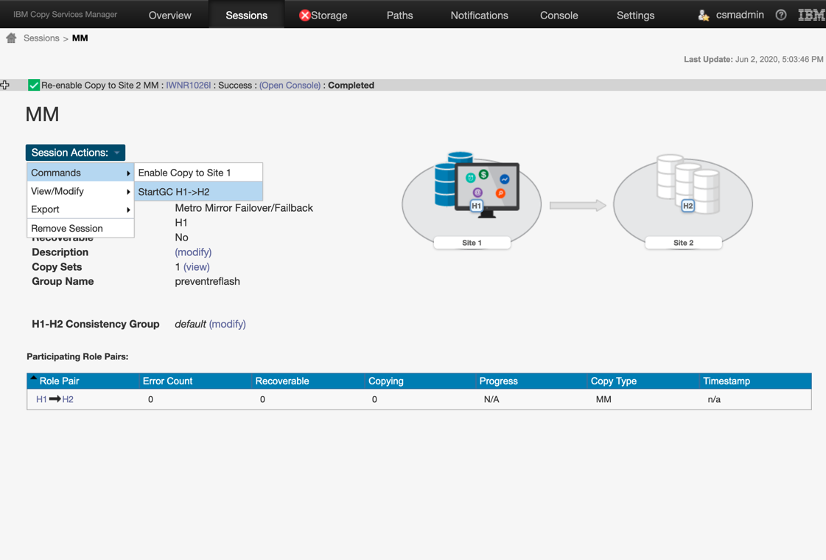Select the StartGC H1->H2 command
Viewport: 826px width, 560px height.
pos(199,192)
